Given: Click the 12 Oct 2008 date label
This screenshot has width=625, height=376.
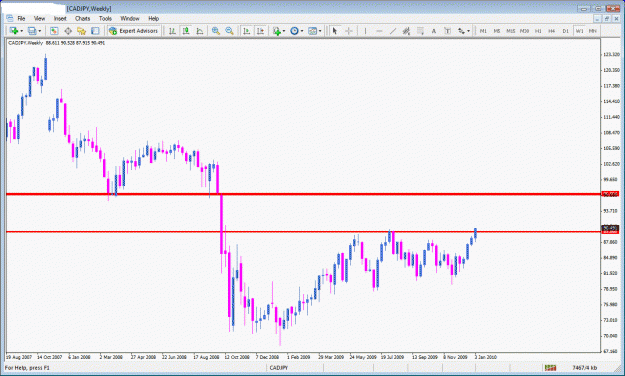Looking at the screenshot, I should click(x=237, y=357).
